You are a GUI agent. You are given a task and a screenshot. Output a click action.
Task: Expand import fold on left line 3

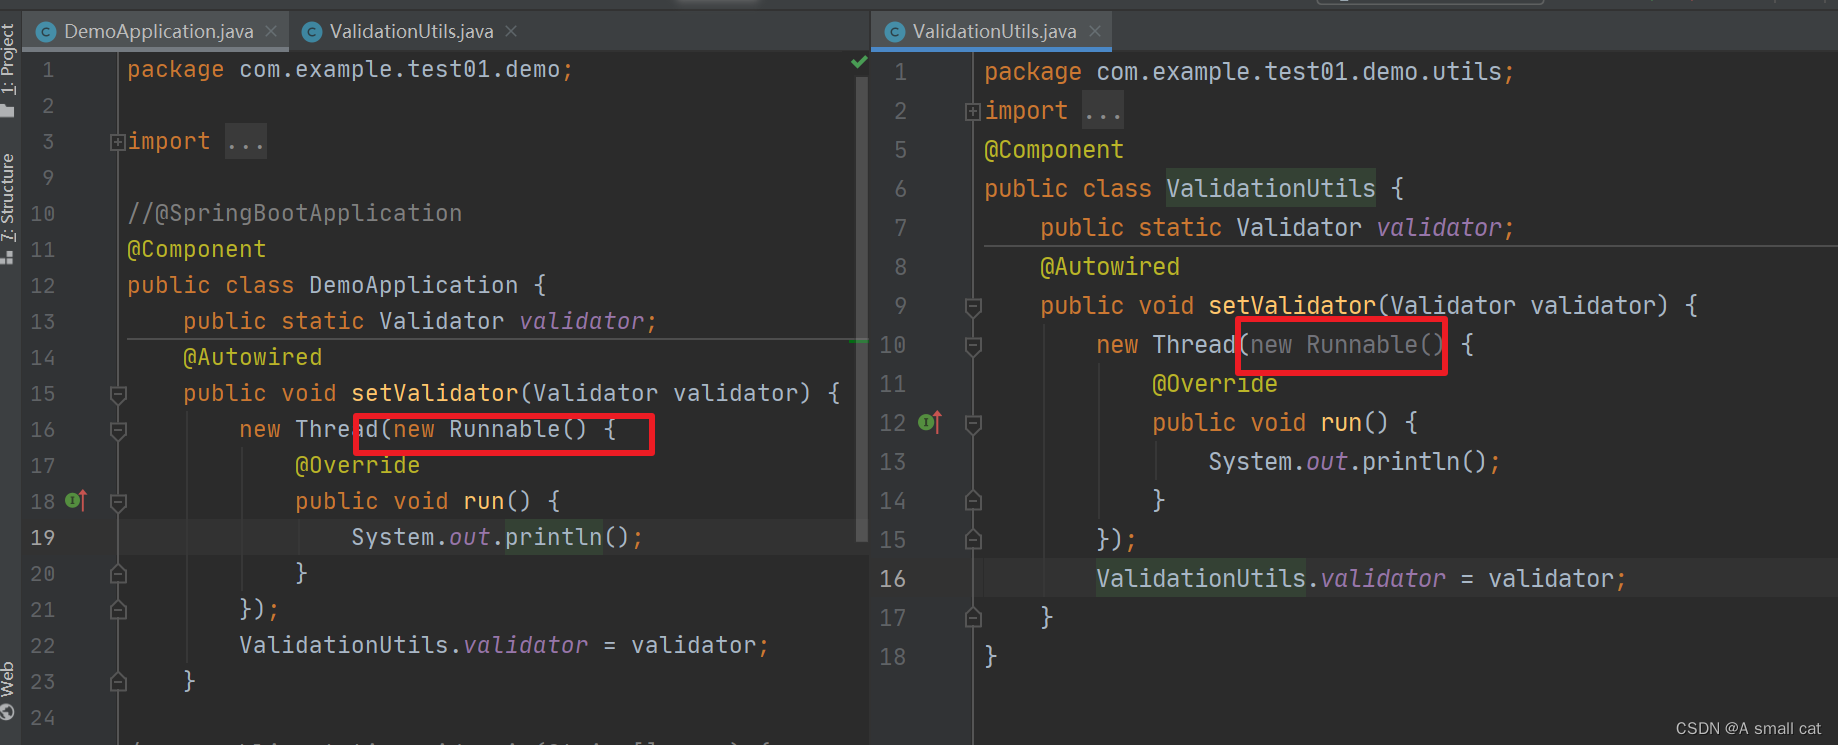(118, 142)
